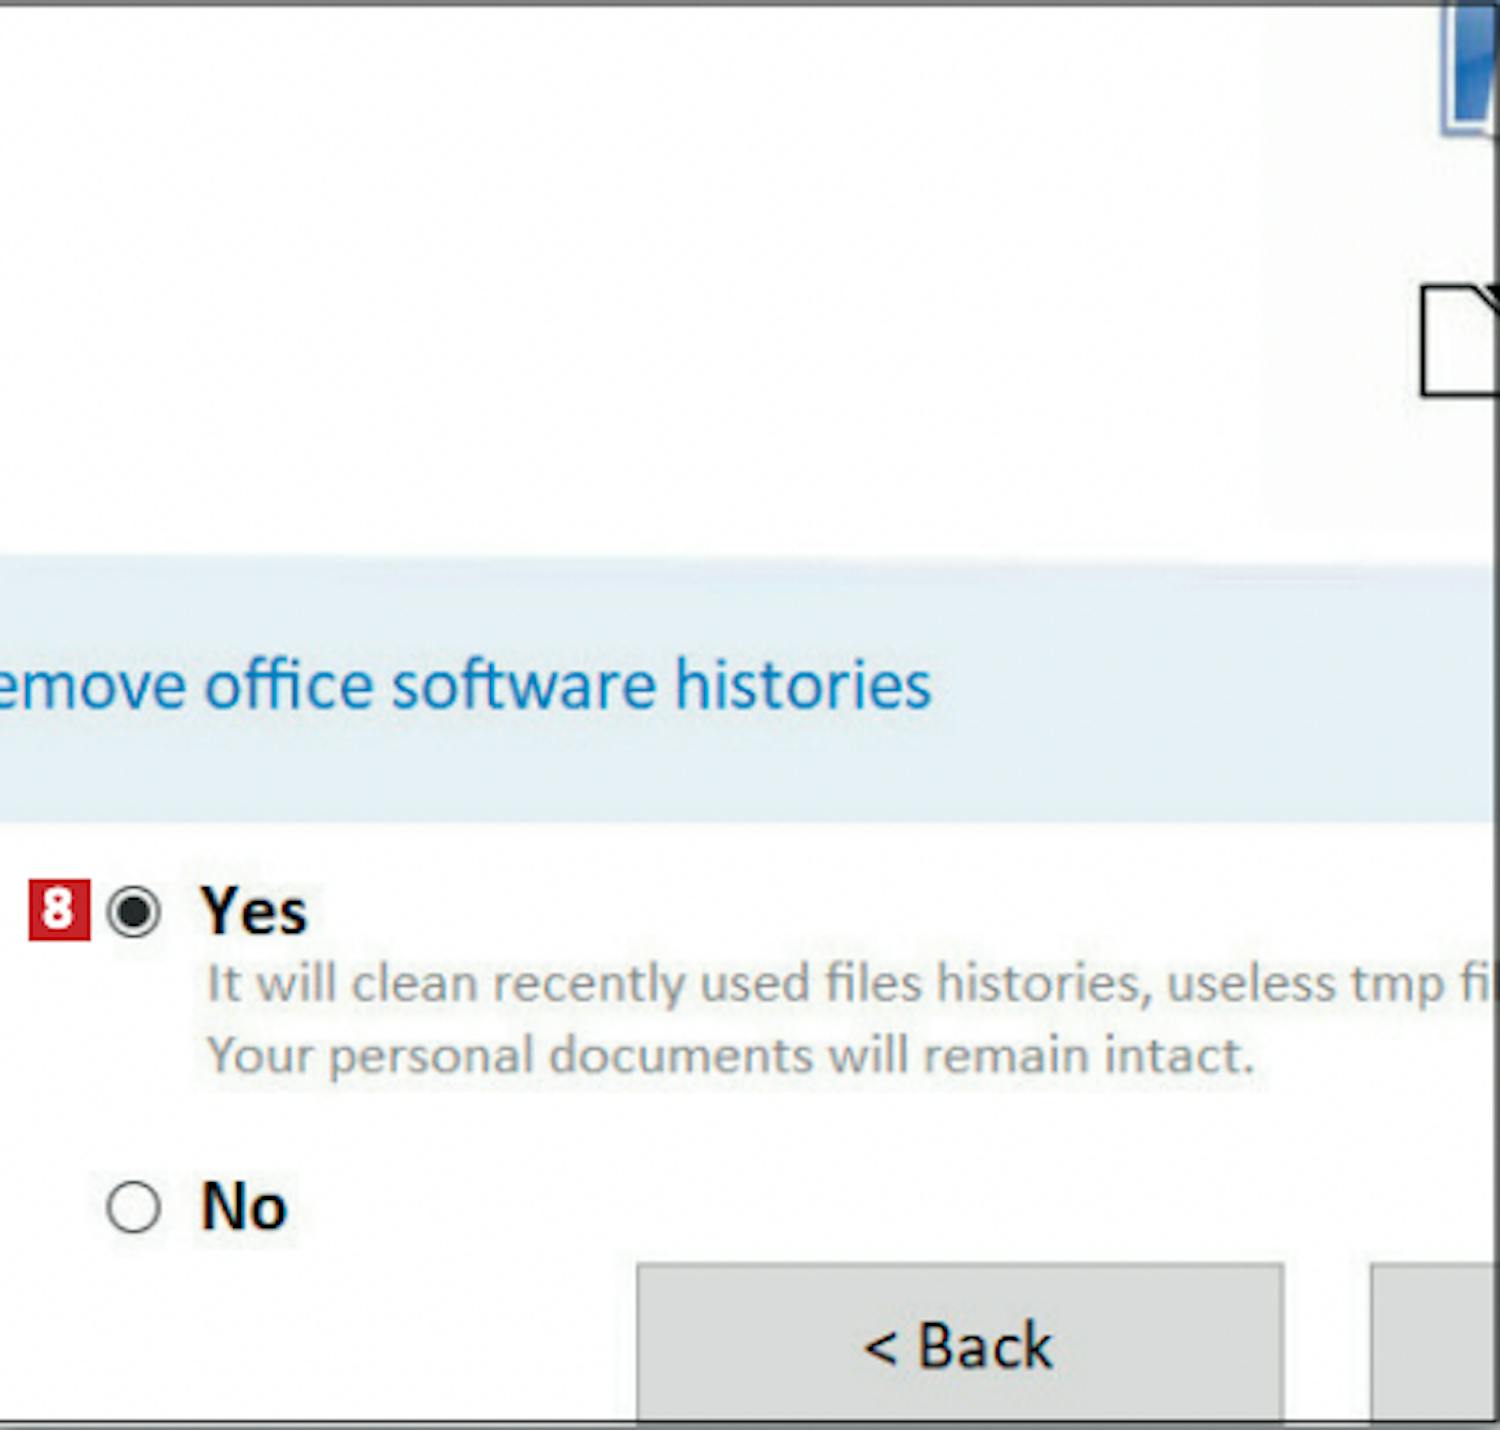Click the personal documents remain intact note
The height and width of the screenshot is (1430, 1500).
(730, 1056)
